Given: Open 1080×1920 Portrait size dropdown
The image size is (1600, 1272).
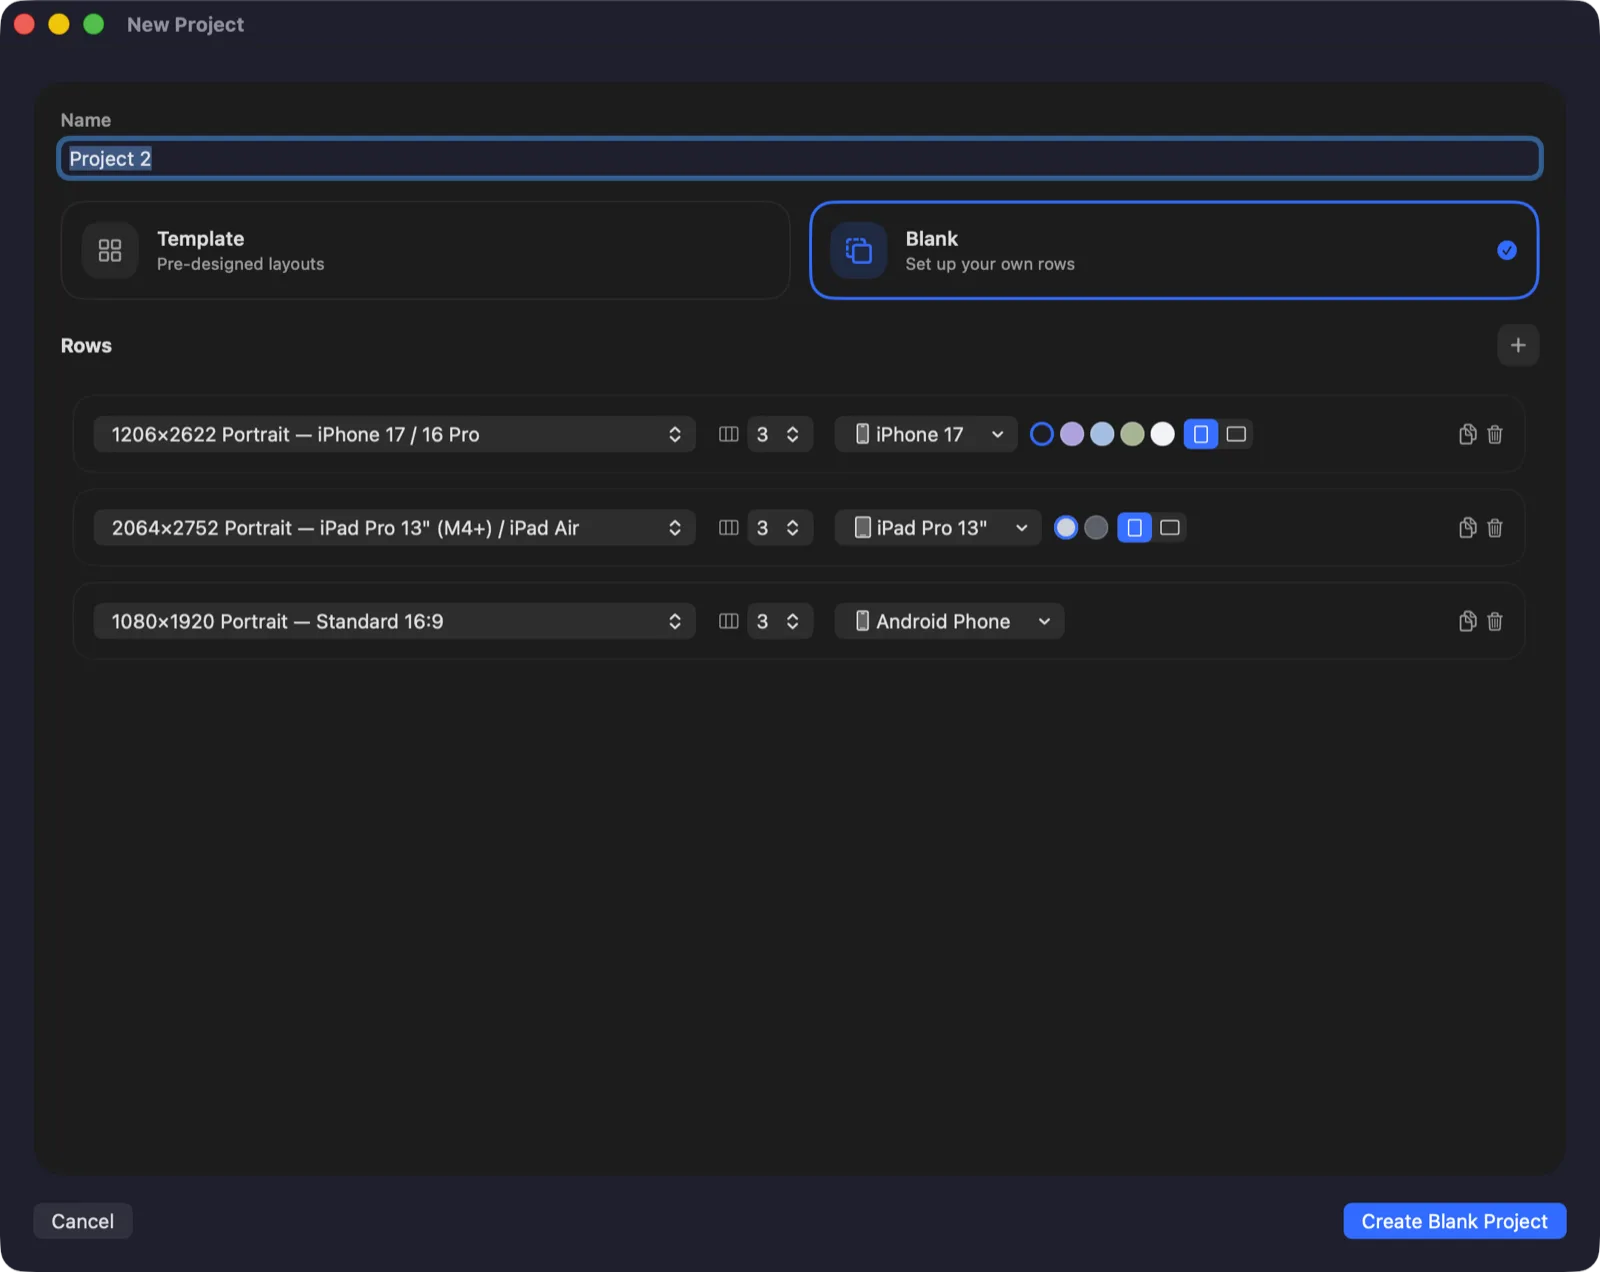Looking at the screenshot, I should point(395,621).
